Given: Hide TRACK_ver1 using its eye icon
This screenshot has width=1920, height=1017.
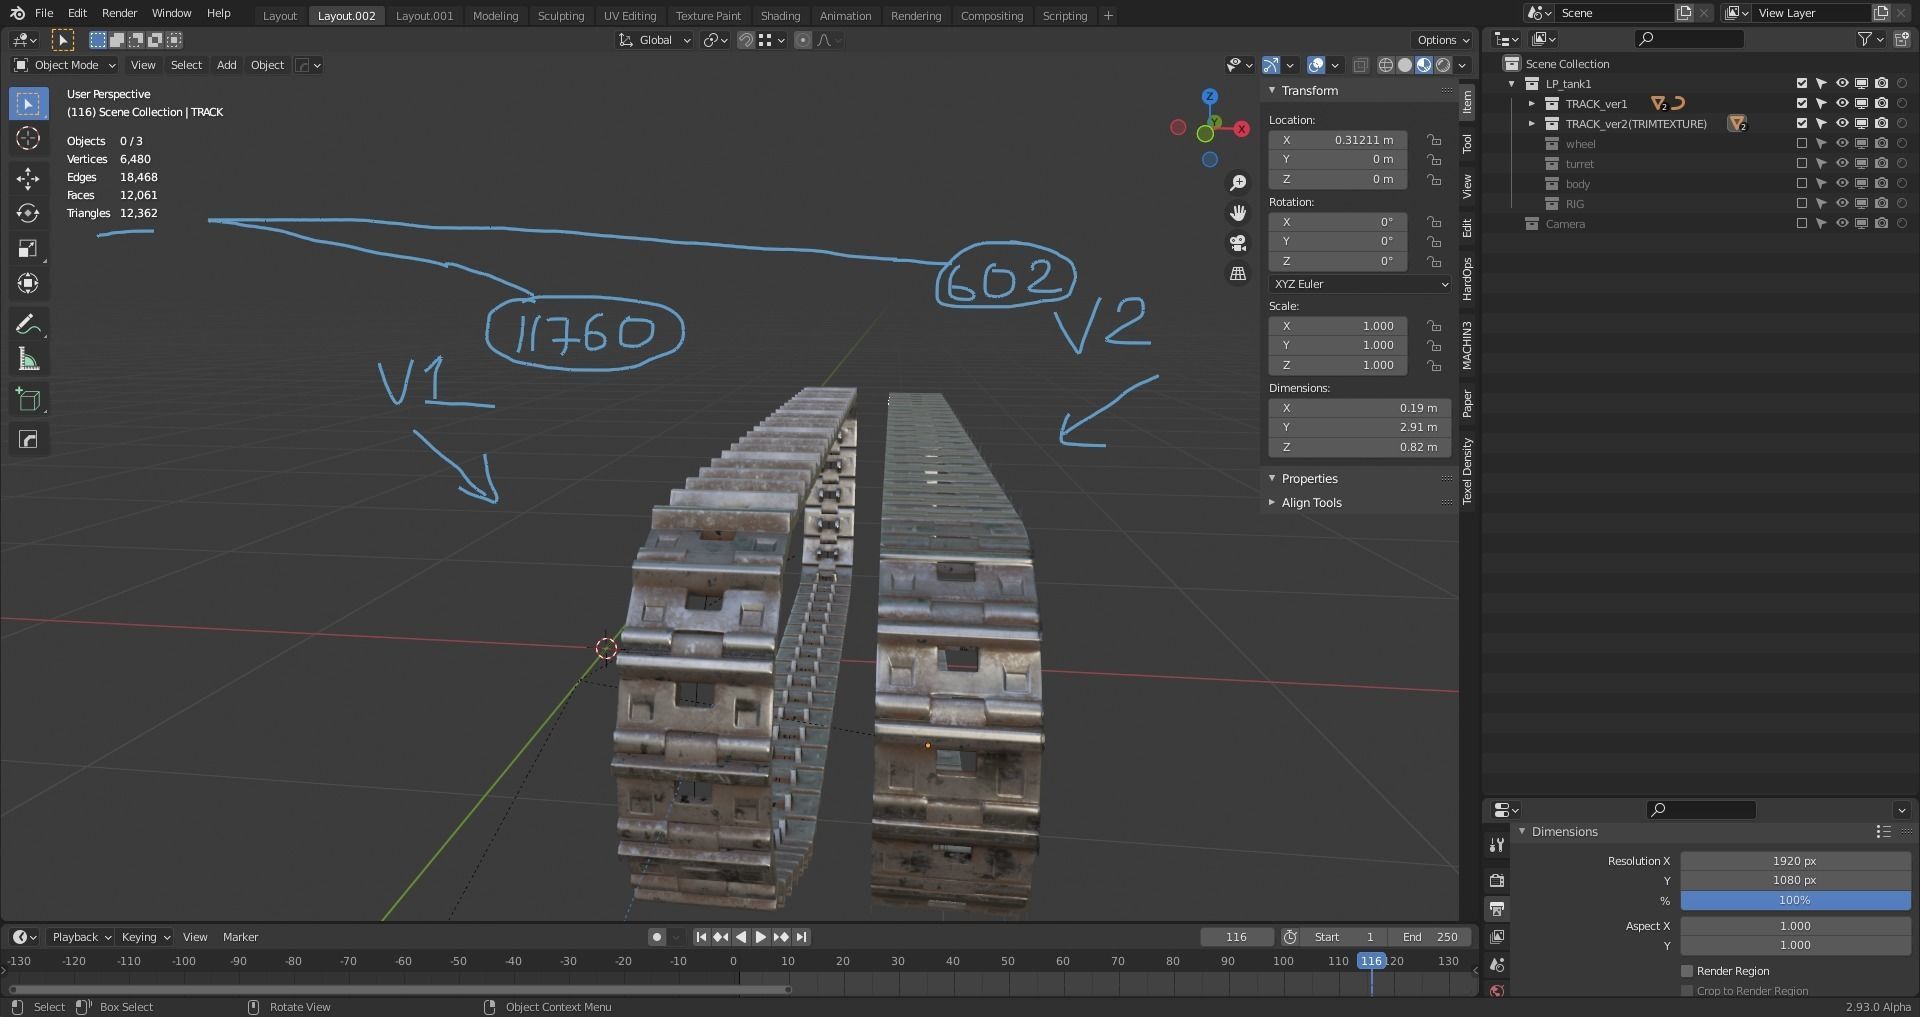Looking at the screenshot, I should pyautogui.click(x=1841, y=104).
